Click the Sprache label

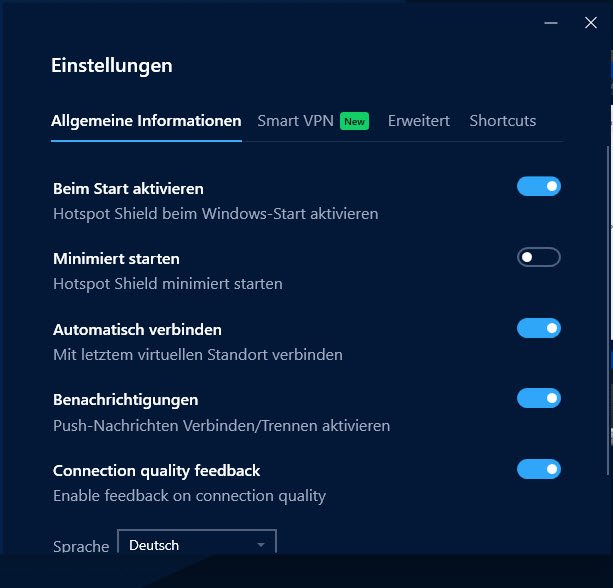click(x=81, y=546)
